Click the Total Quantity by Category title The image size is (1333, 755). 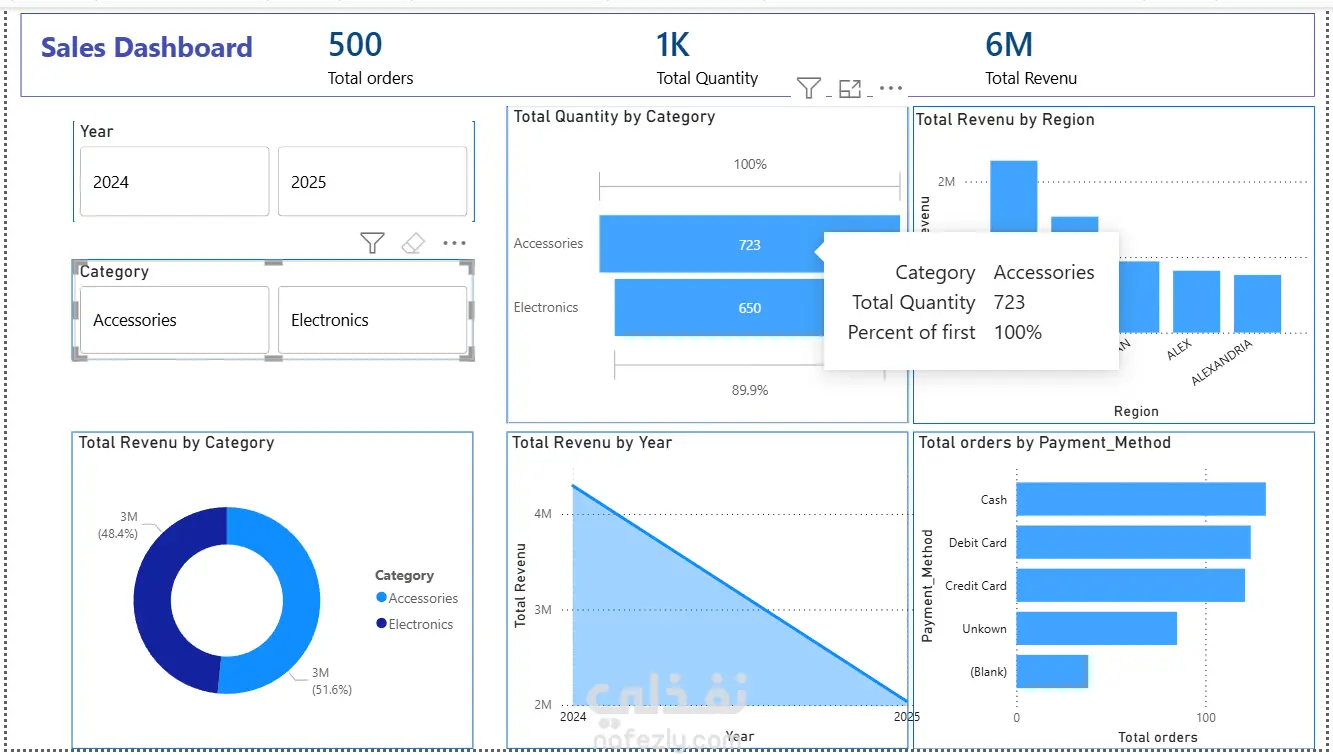click(x=614, y=117)
